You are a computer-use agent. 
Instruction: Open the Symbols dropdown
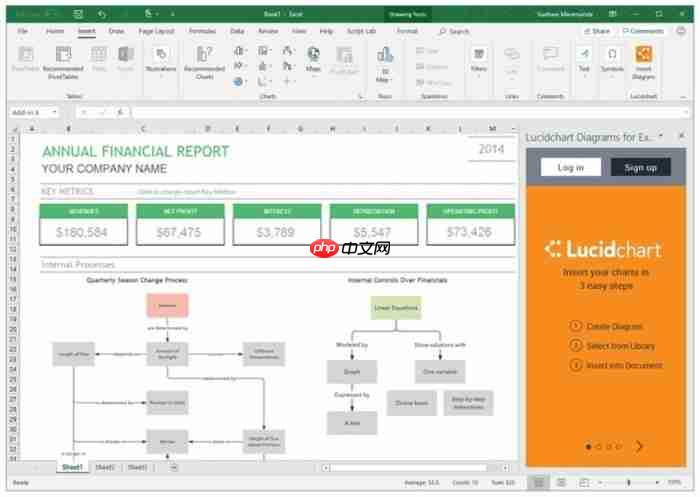(x=612, y=62)
